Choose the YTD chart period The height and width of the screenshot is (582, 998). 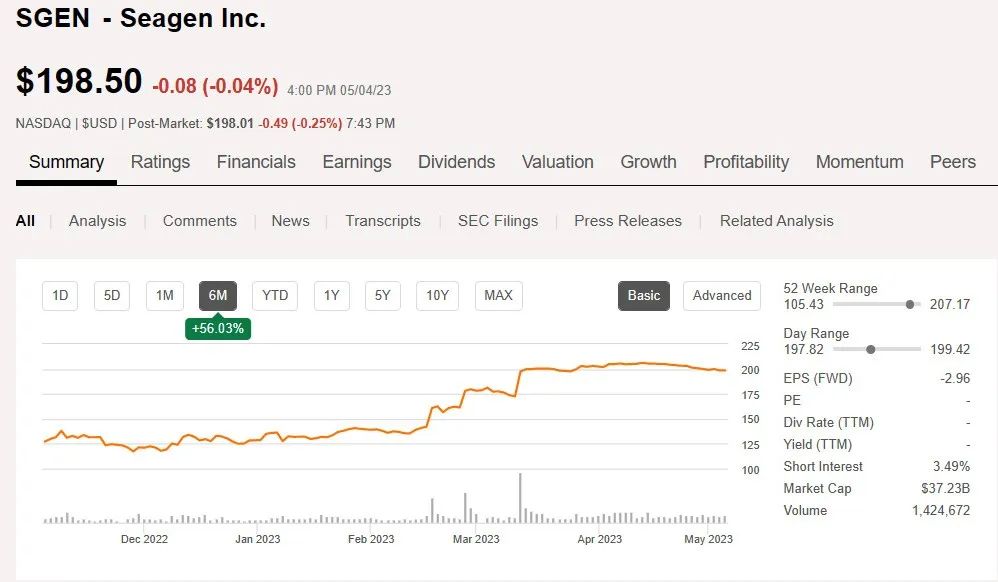coord(275,295)
